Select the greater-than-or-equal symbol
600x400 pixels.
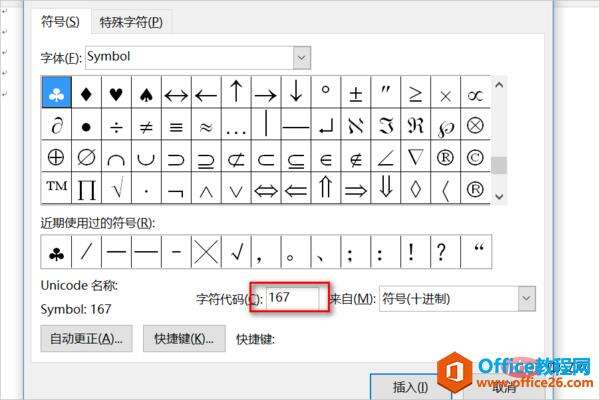pos(416,93)
